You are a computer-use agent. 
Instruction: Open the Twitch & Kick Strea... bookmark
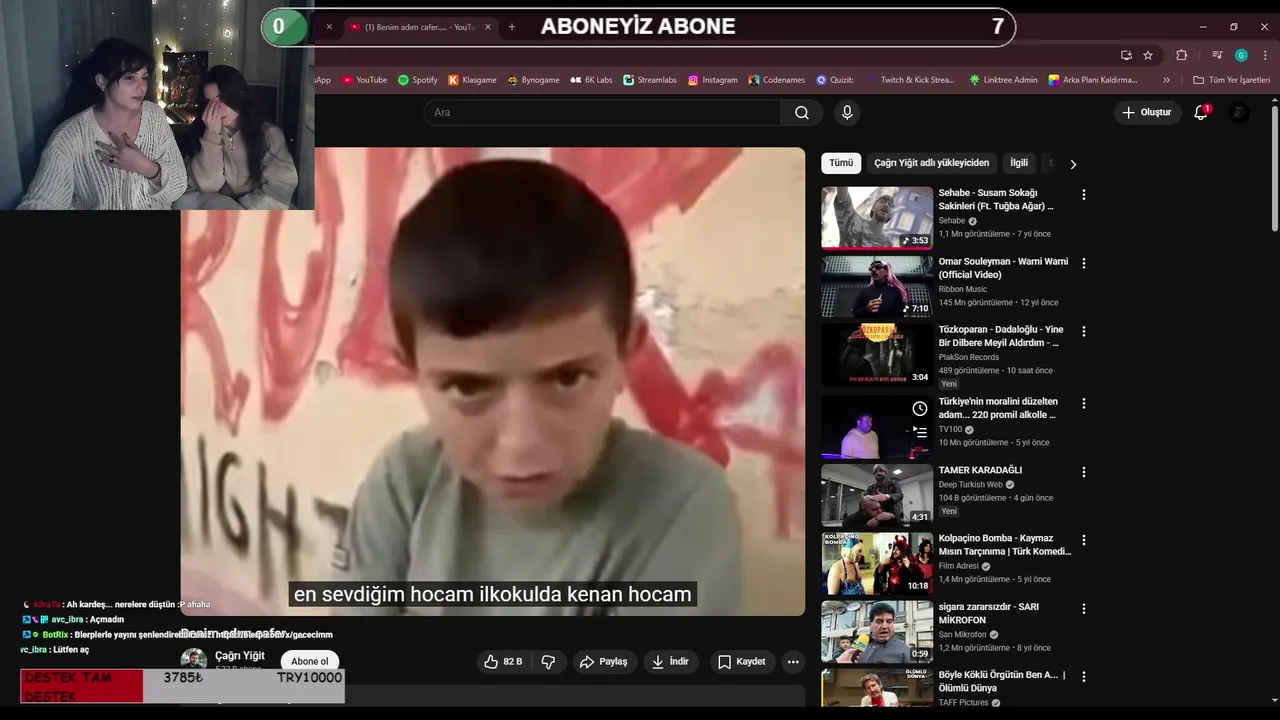pos(911,80)
